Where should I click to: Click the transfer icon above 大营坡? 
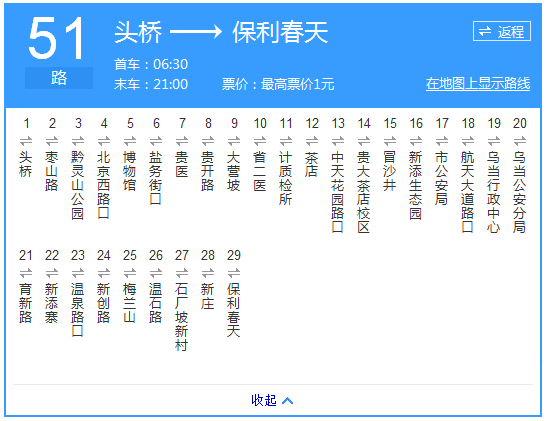[234, 141]
